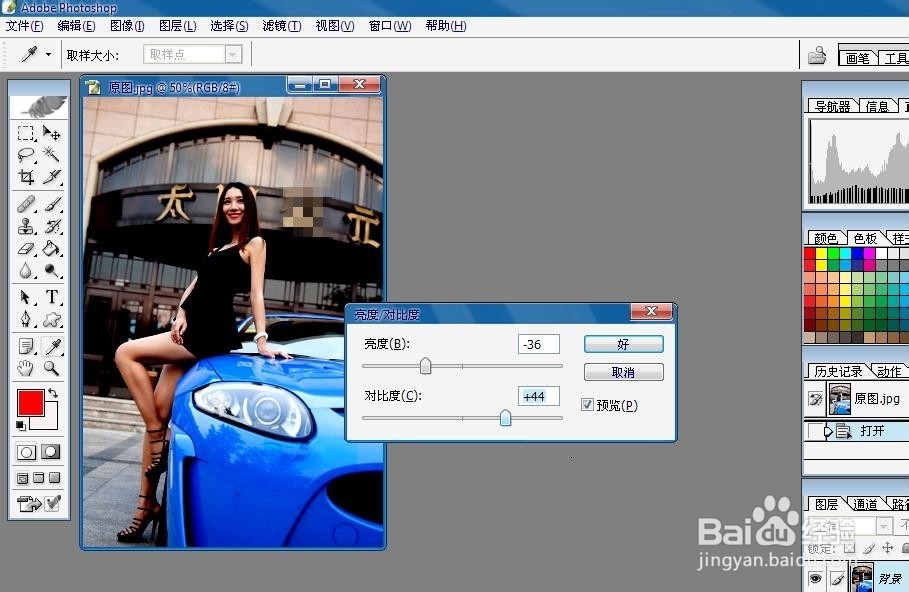Viewport: 909px width, 592px height.
Task: Enter Quick Mask mode in the toolbox
Action: [50, 451]
